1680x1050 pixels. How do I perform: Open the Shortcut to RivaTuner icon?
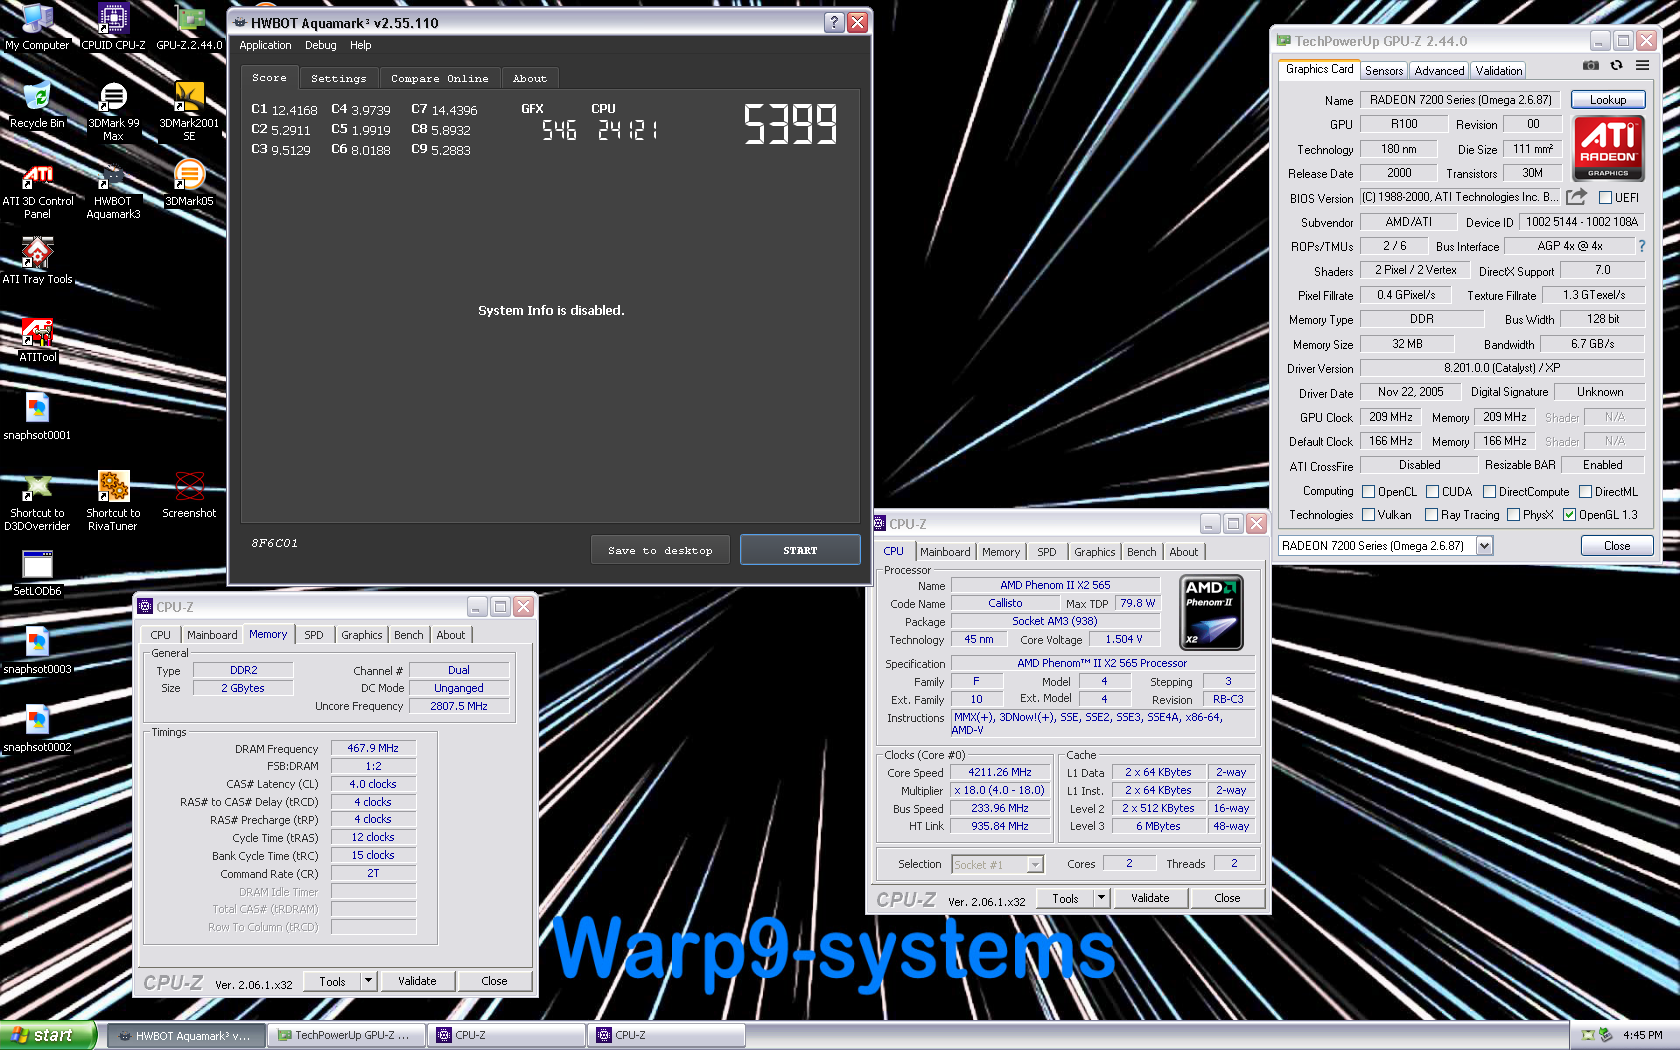click(x=113, y=501)
